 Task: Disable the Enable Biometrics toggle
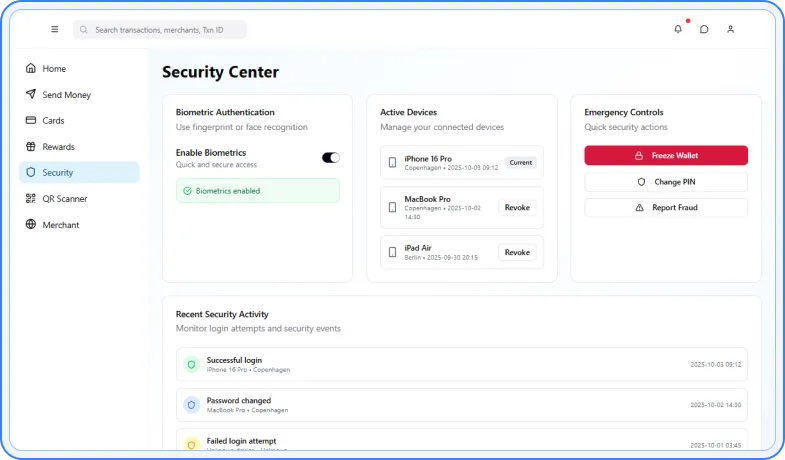coord(331,157)
